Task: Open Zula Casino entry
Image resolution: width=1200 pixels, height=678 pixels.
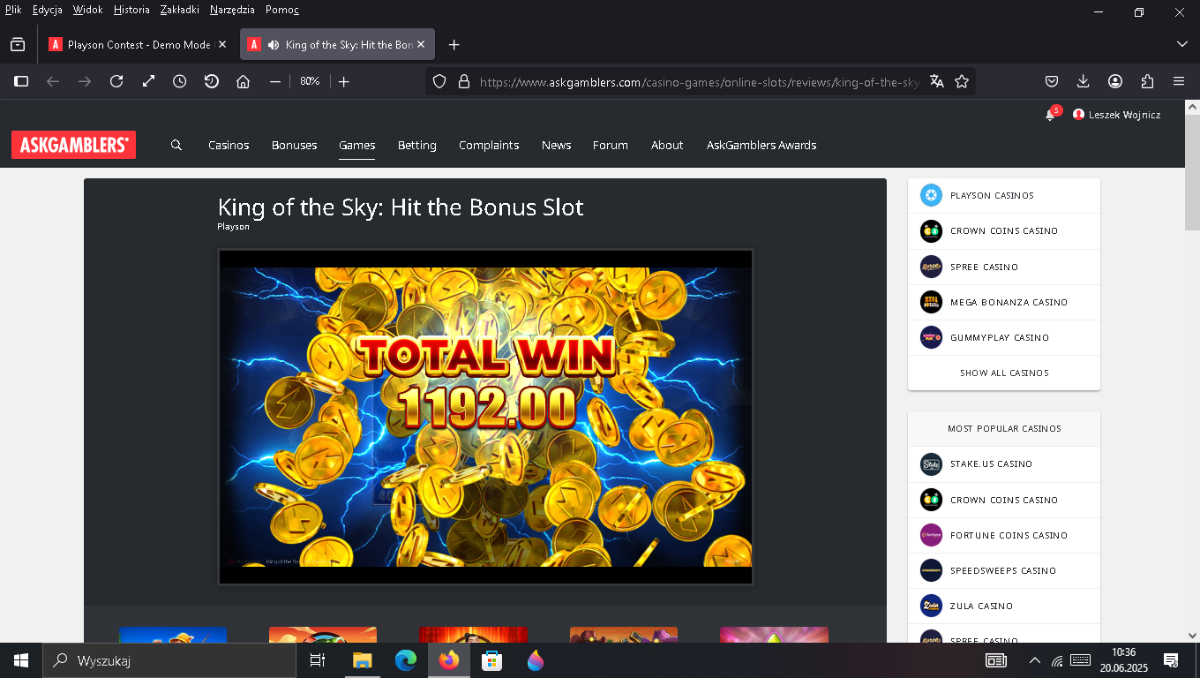Action: tap(1003, 606)
